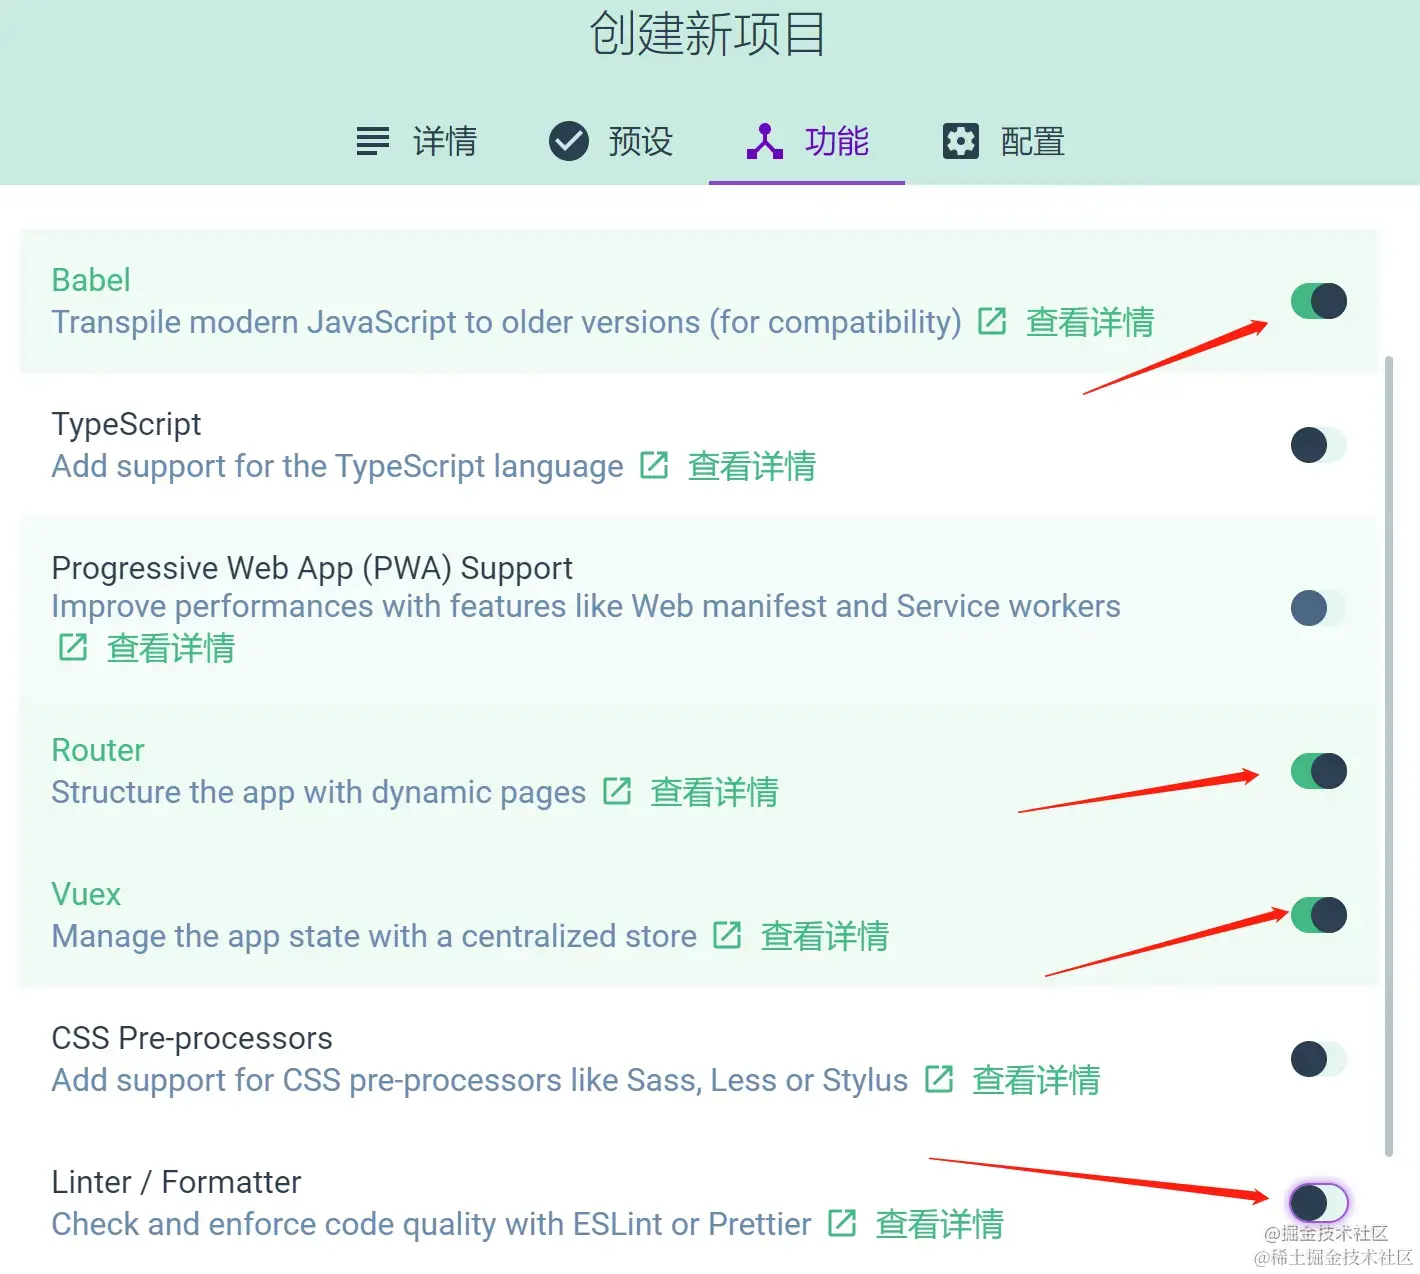Click the CSS Pre-processors title
The height and width of the screenshot is (1274, 1420).
click(x=192, y=1038)
